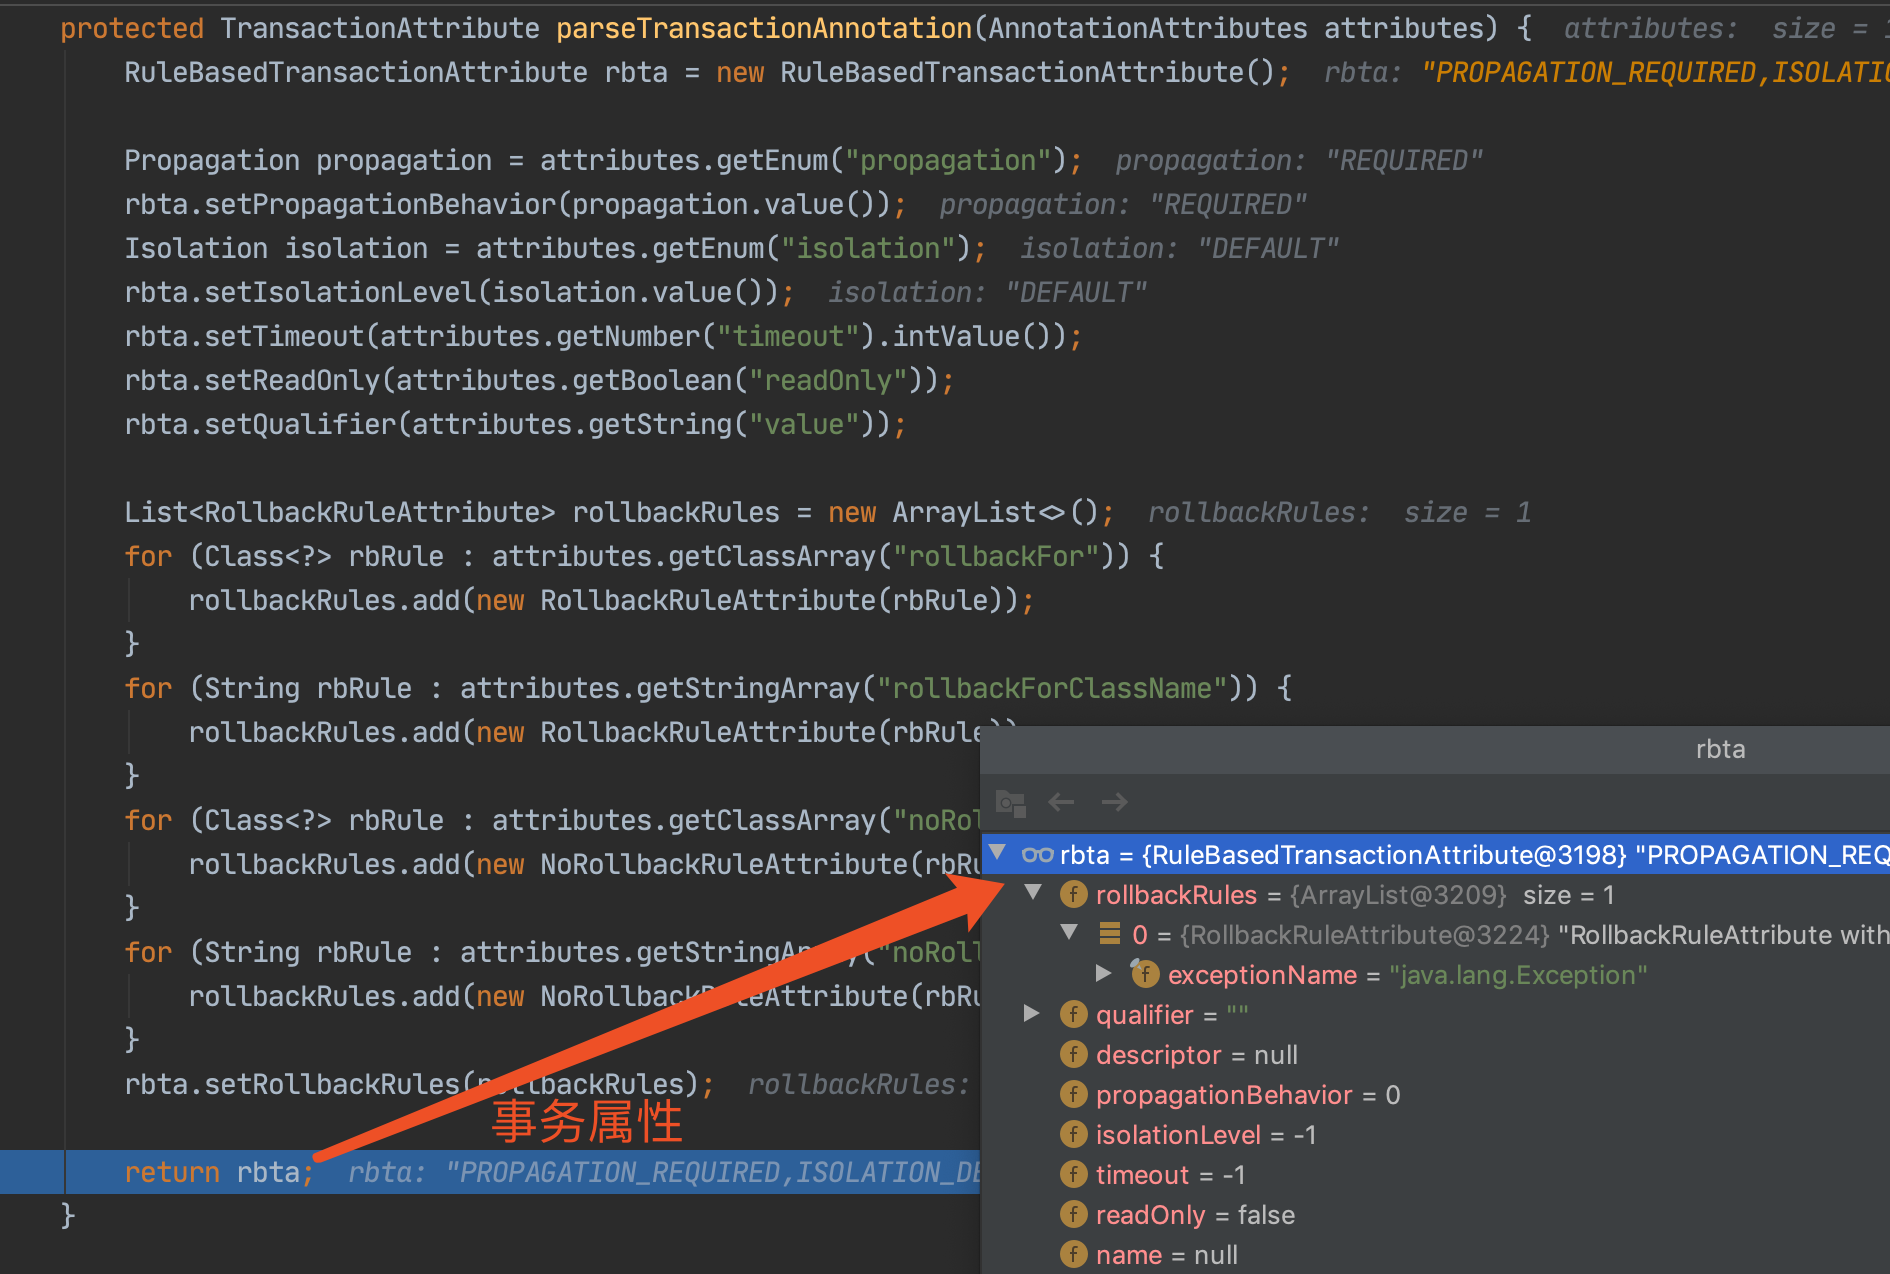
Task: Click the field icon next to exceptionName
Action: [1145, 974]
